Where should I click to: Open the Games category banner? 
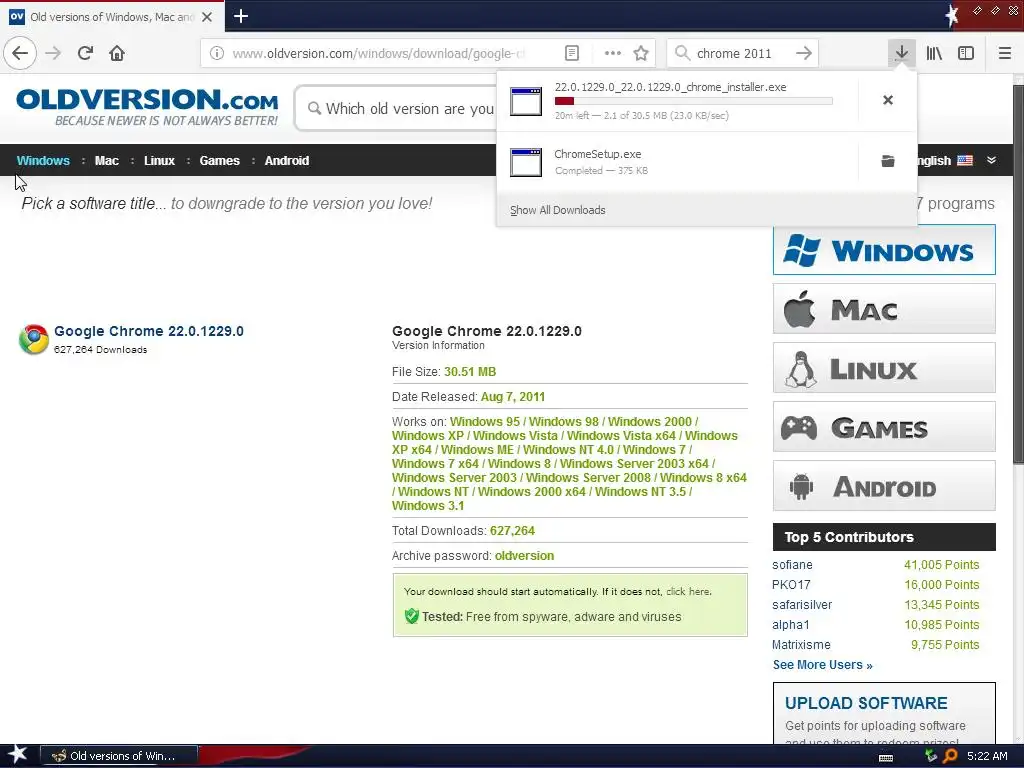pyautogui.click(x=884, y=427)
